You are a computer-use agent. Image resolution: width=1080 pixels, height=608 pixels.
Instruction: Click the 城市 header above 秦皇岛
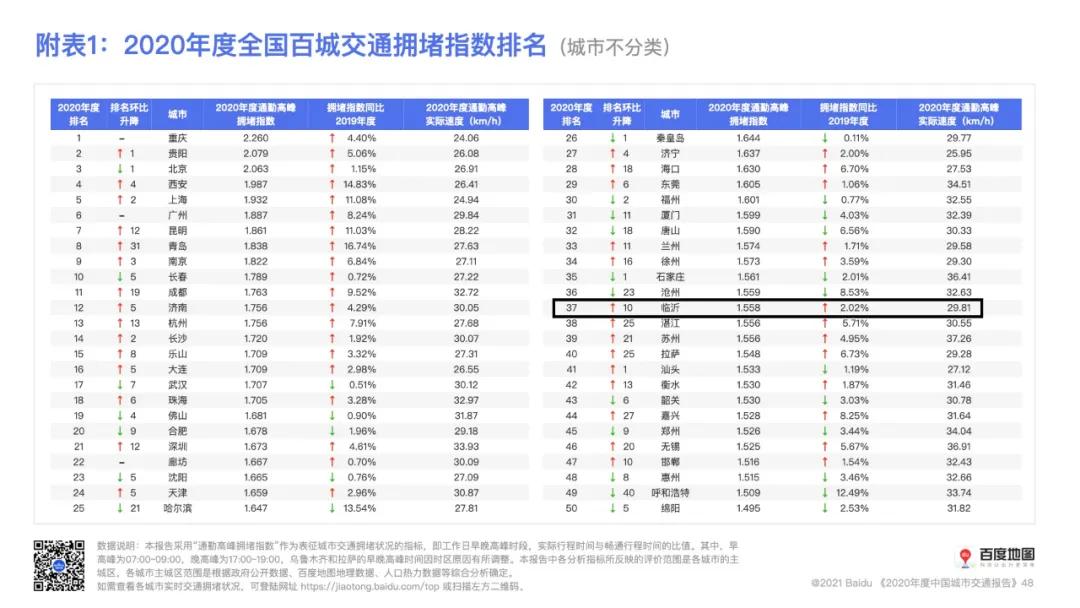coord(670,114)
